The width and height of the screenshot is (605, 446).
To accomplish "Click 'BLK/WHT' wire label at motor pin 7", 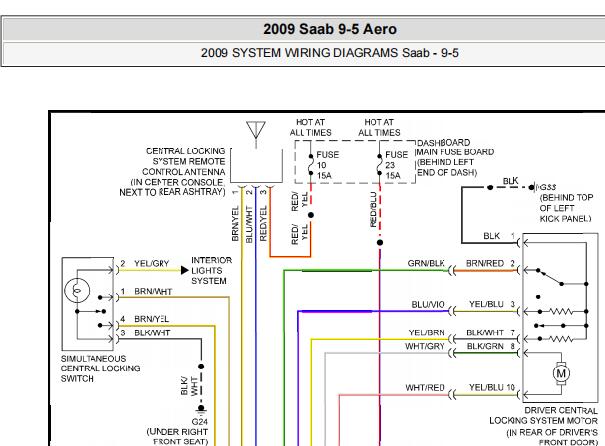I will point(485,333).
